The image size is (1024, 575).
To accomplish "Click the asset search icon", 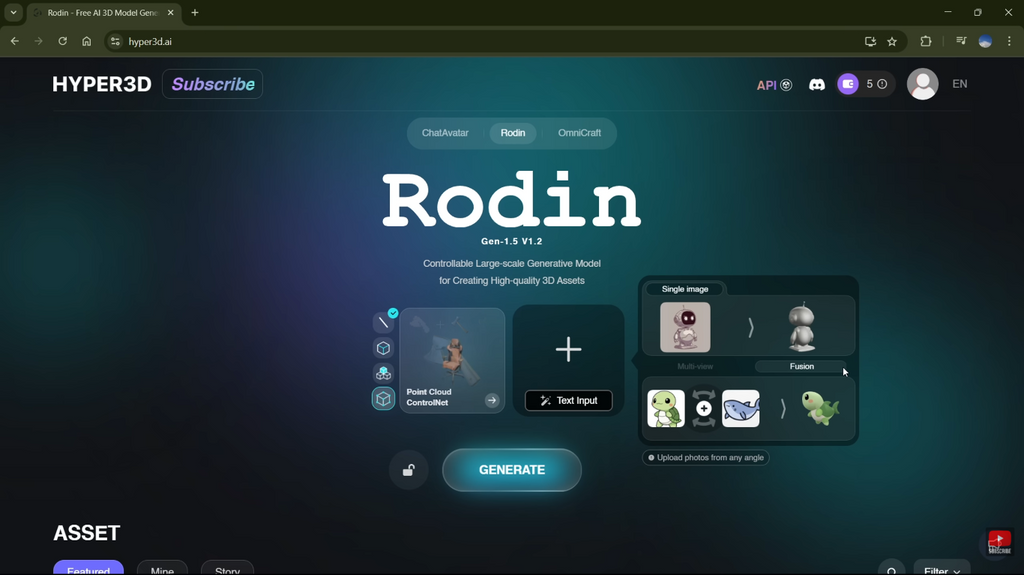I will pyautogui.click(x=891, y=568).
